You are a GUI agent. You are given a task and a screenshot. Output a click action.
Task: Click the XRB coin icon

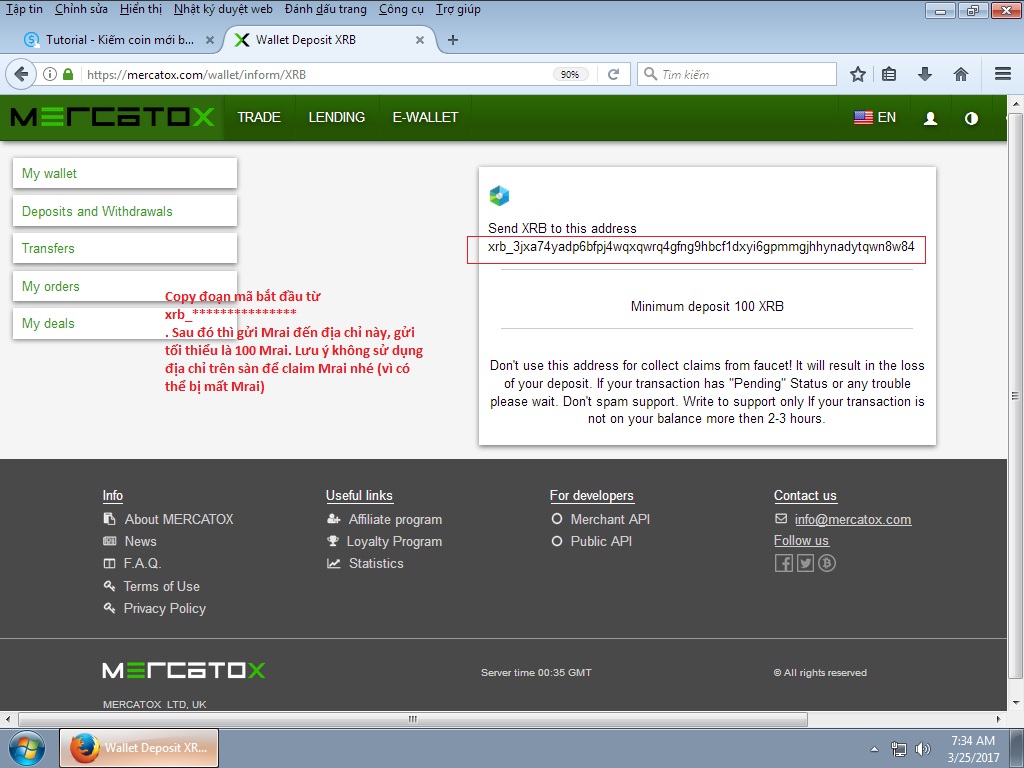tap(499, 195)
